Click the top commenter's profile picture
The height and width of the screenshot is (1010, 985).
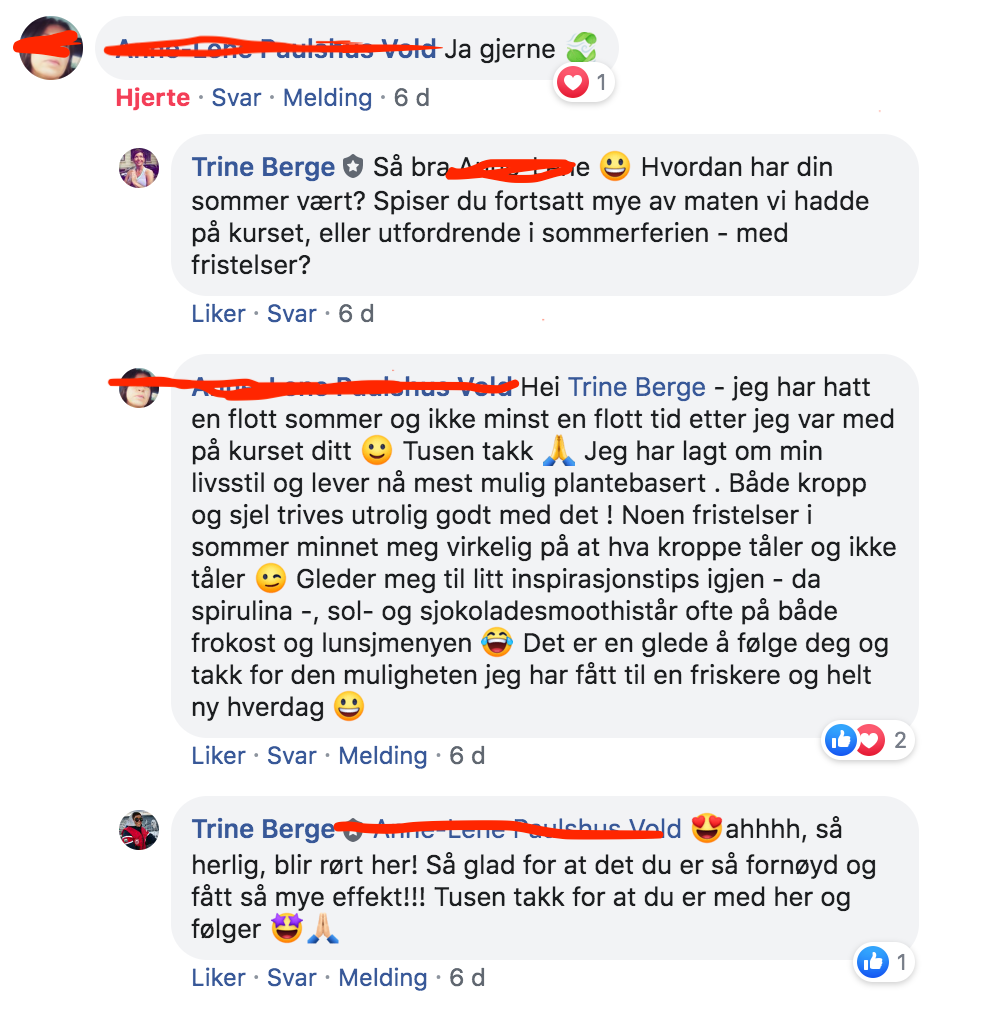(51, 48)
